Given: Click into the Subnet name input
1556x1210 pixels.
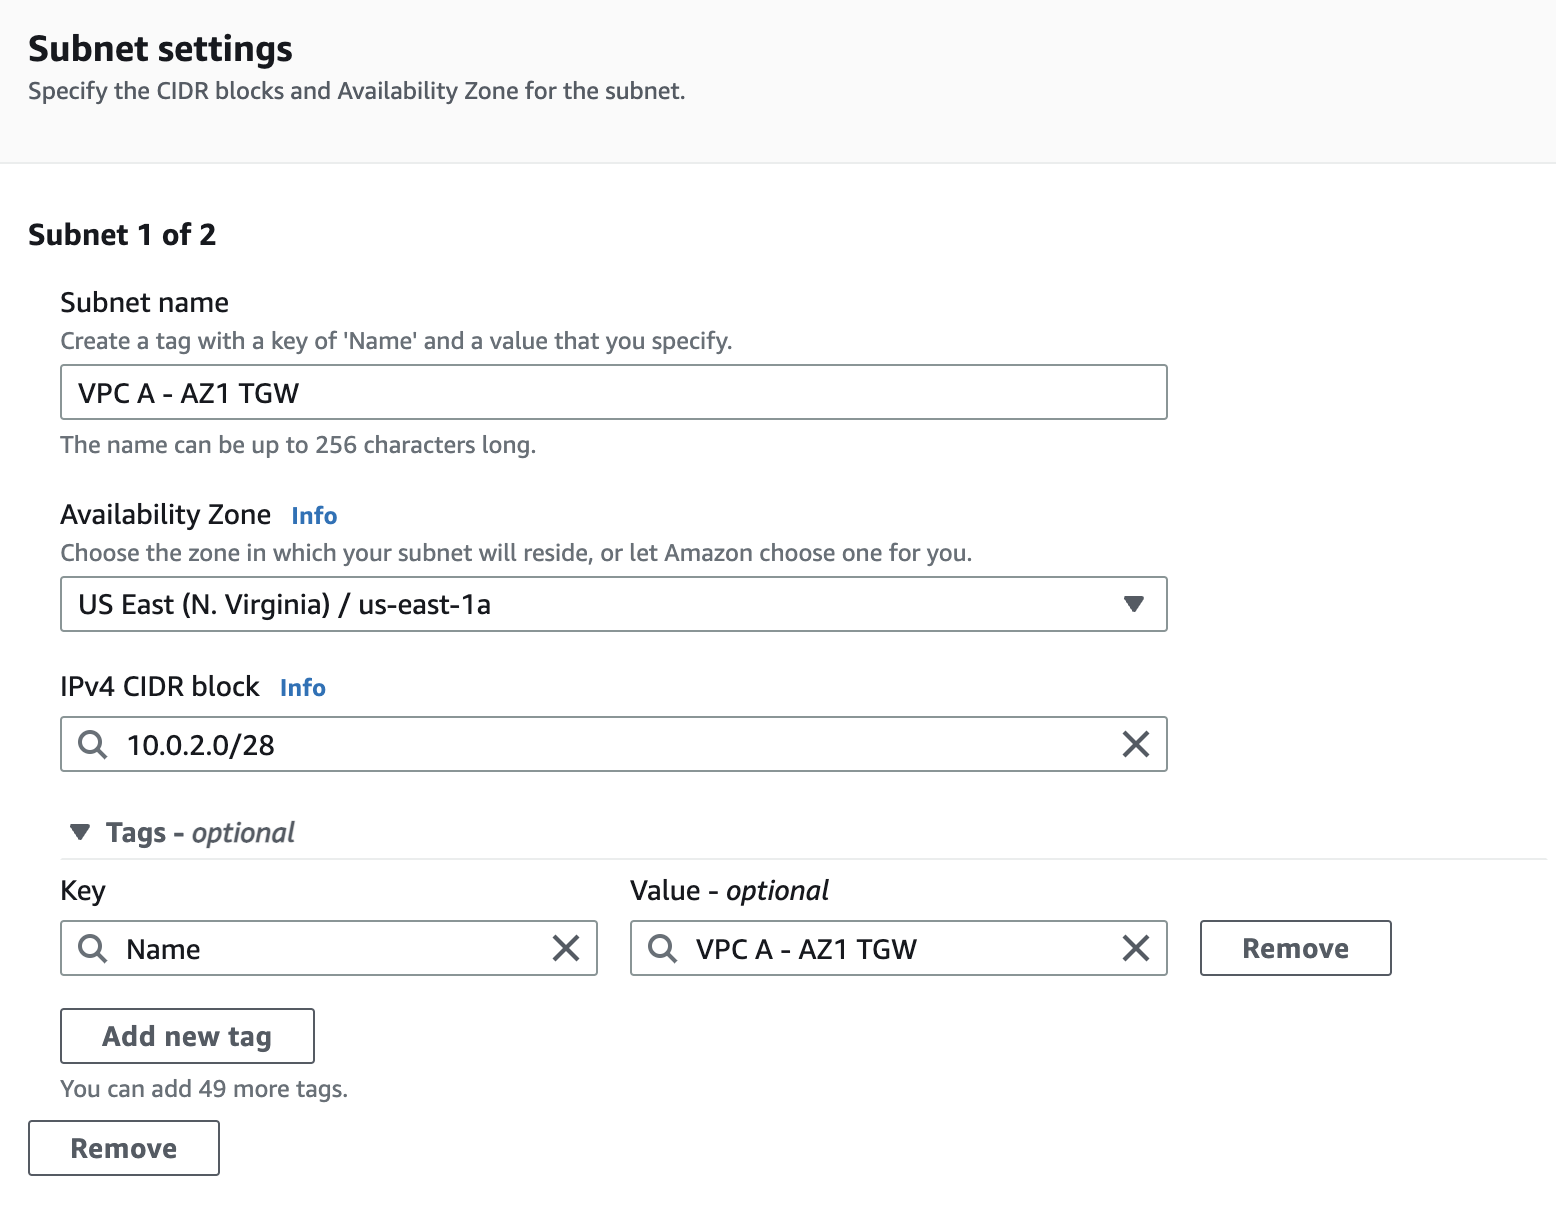Looking at the screenshot, I should point(612,392).
